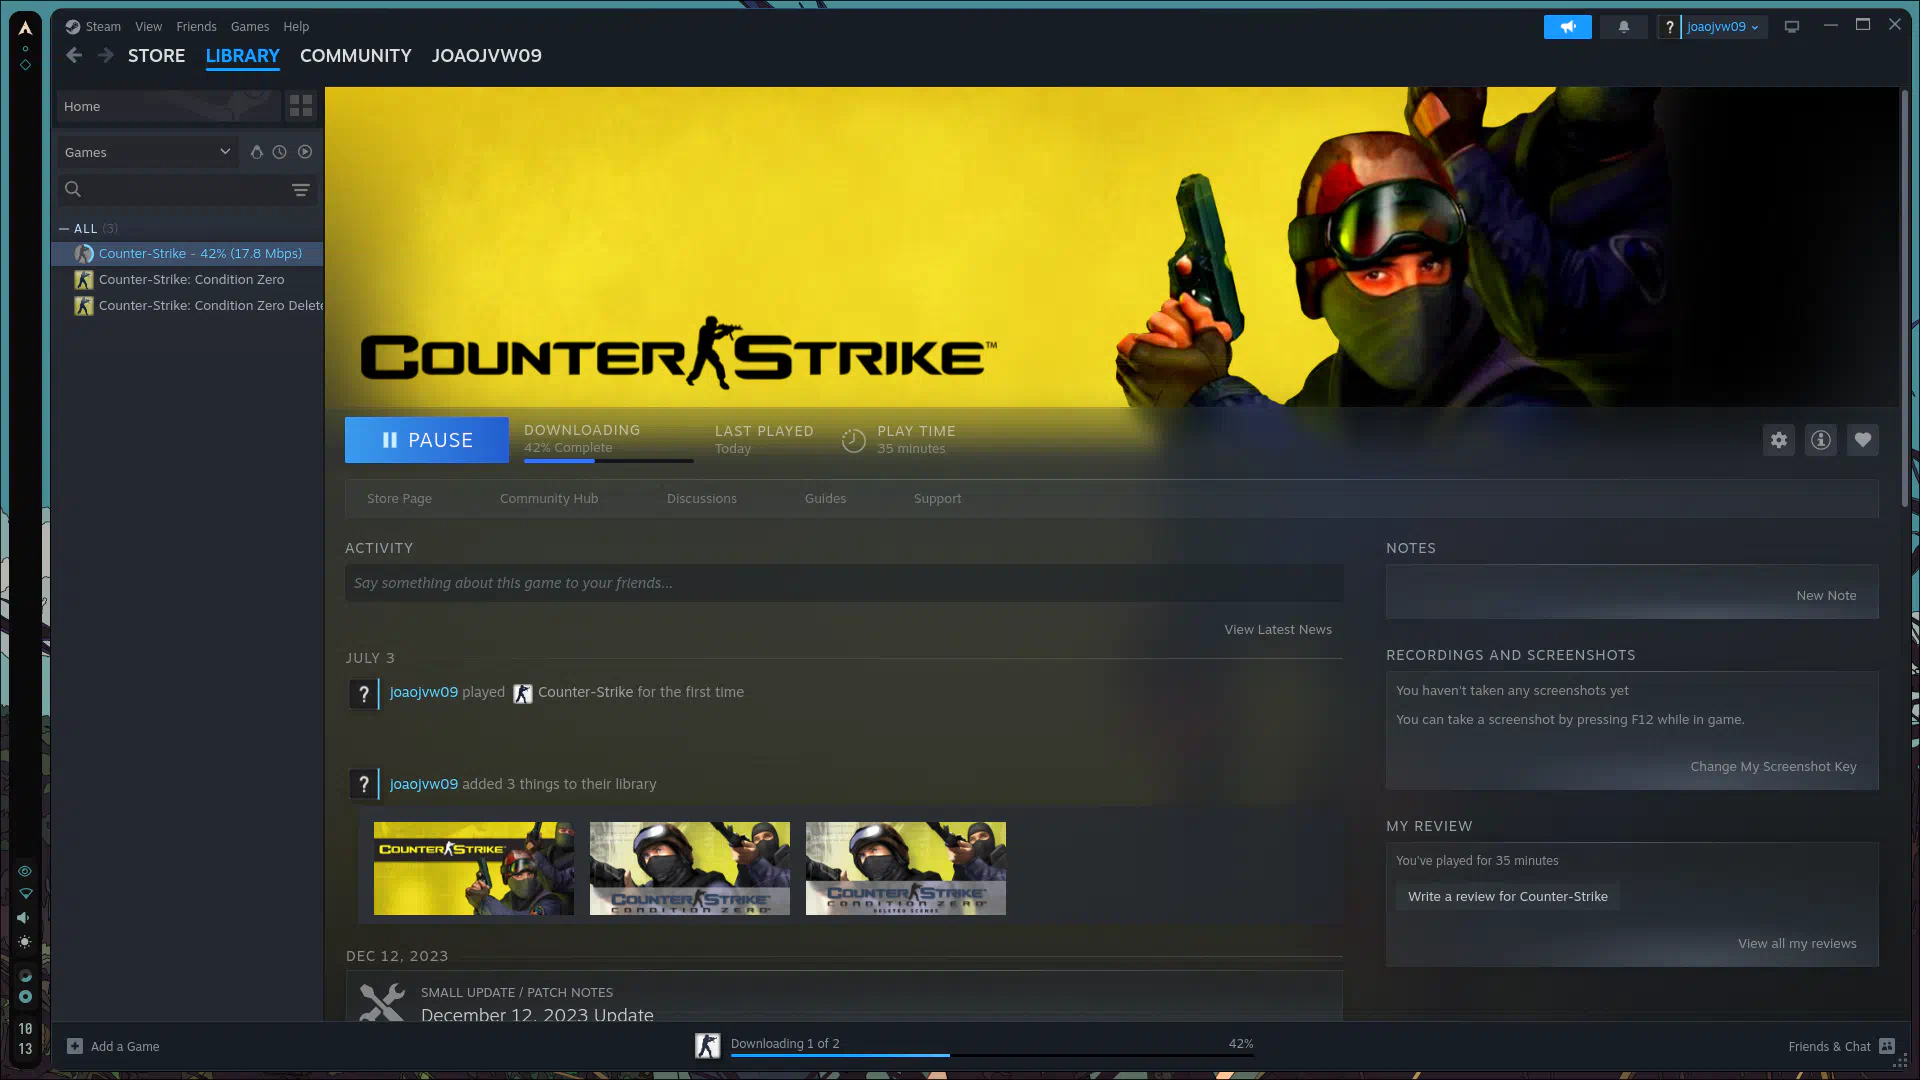Image resolution: width=1920 pixels, height=1080 pixels.
Task: Click Counter-Strike link in first-time activity
Action: (585, 692)
